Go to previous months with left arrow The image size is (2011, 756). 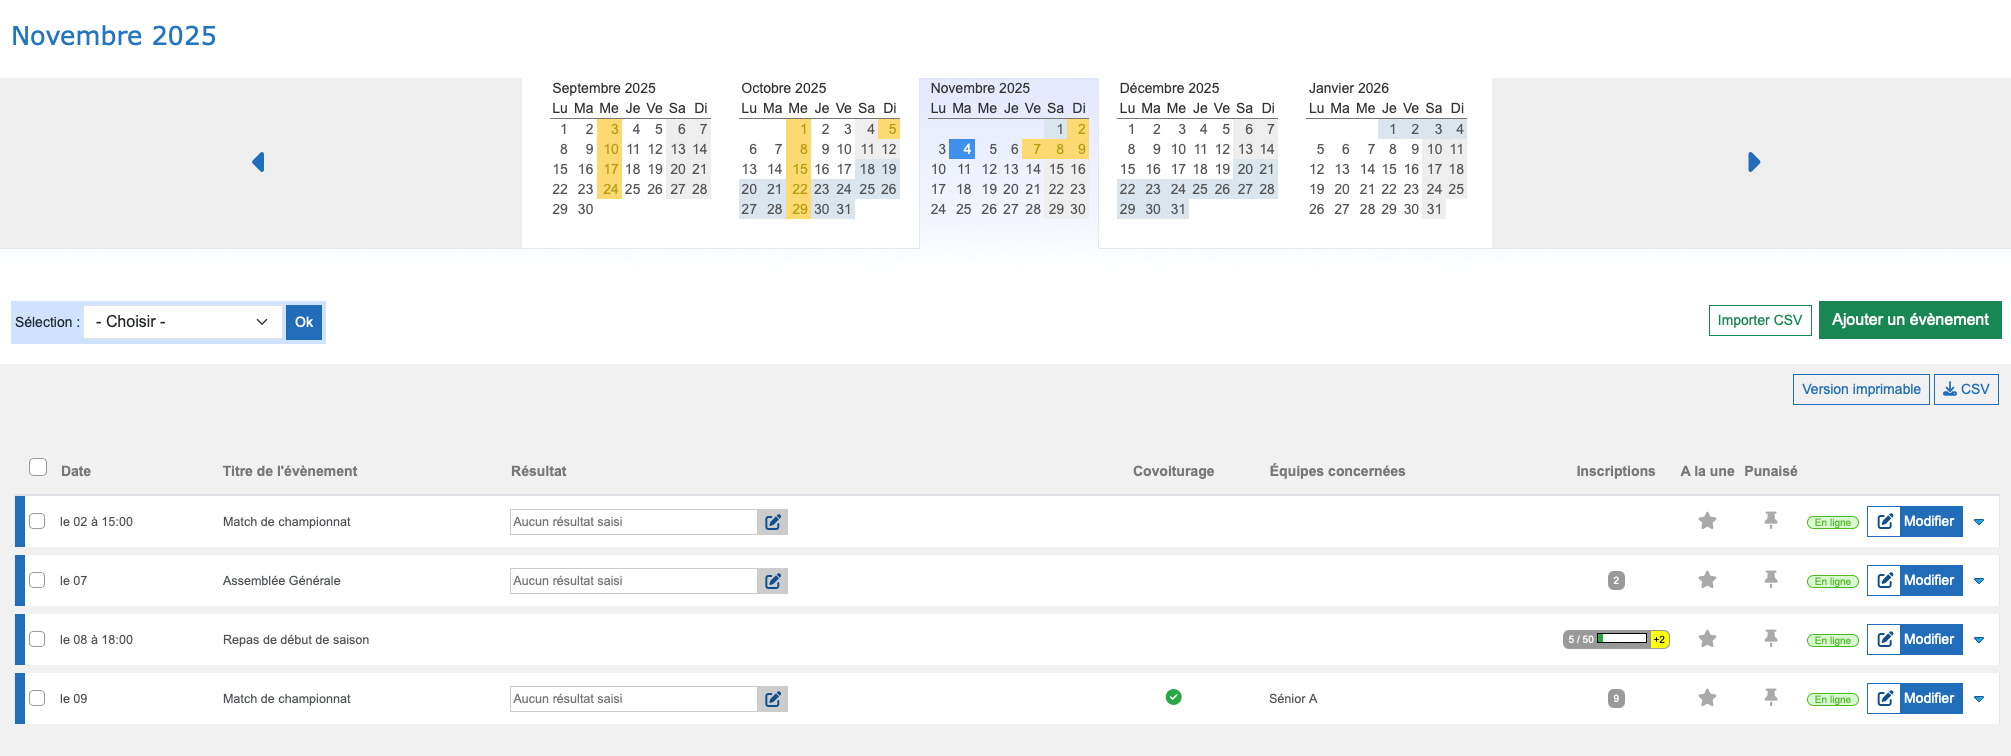coord(258,162)
